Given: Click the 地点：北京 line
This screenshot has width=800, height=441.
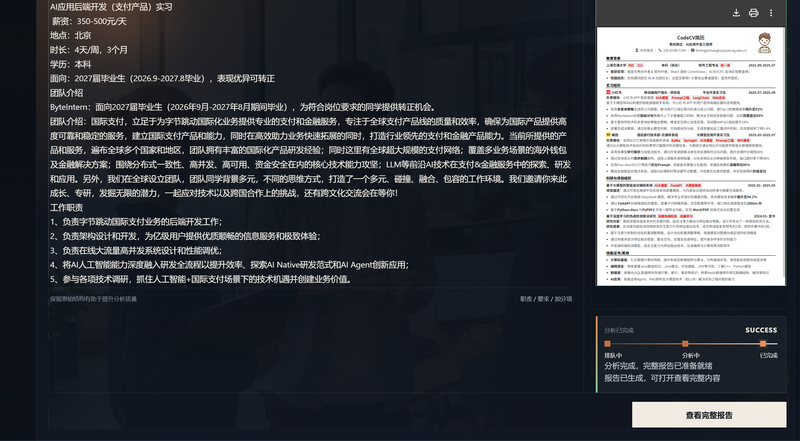Looking at the screenshot, I should [x=70, y=36].
